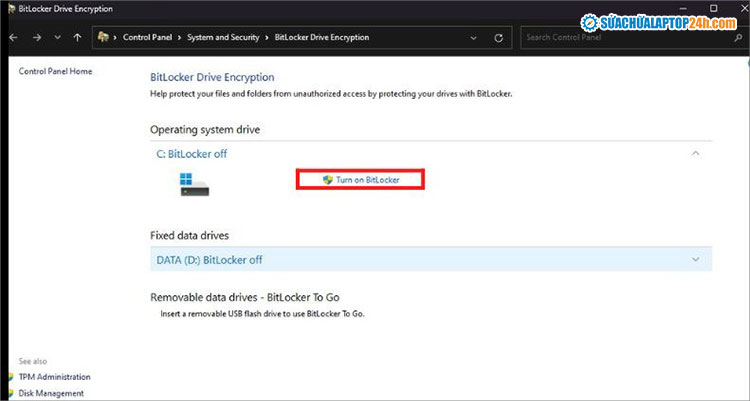The width and height of the screenshot is (750, 401).
Task: Select DATA (D:) BitLocker off row text
Action: [x=210, y=260]
